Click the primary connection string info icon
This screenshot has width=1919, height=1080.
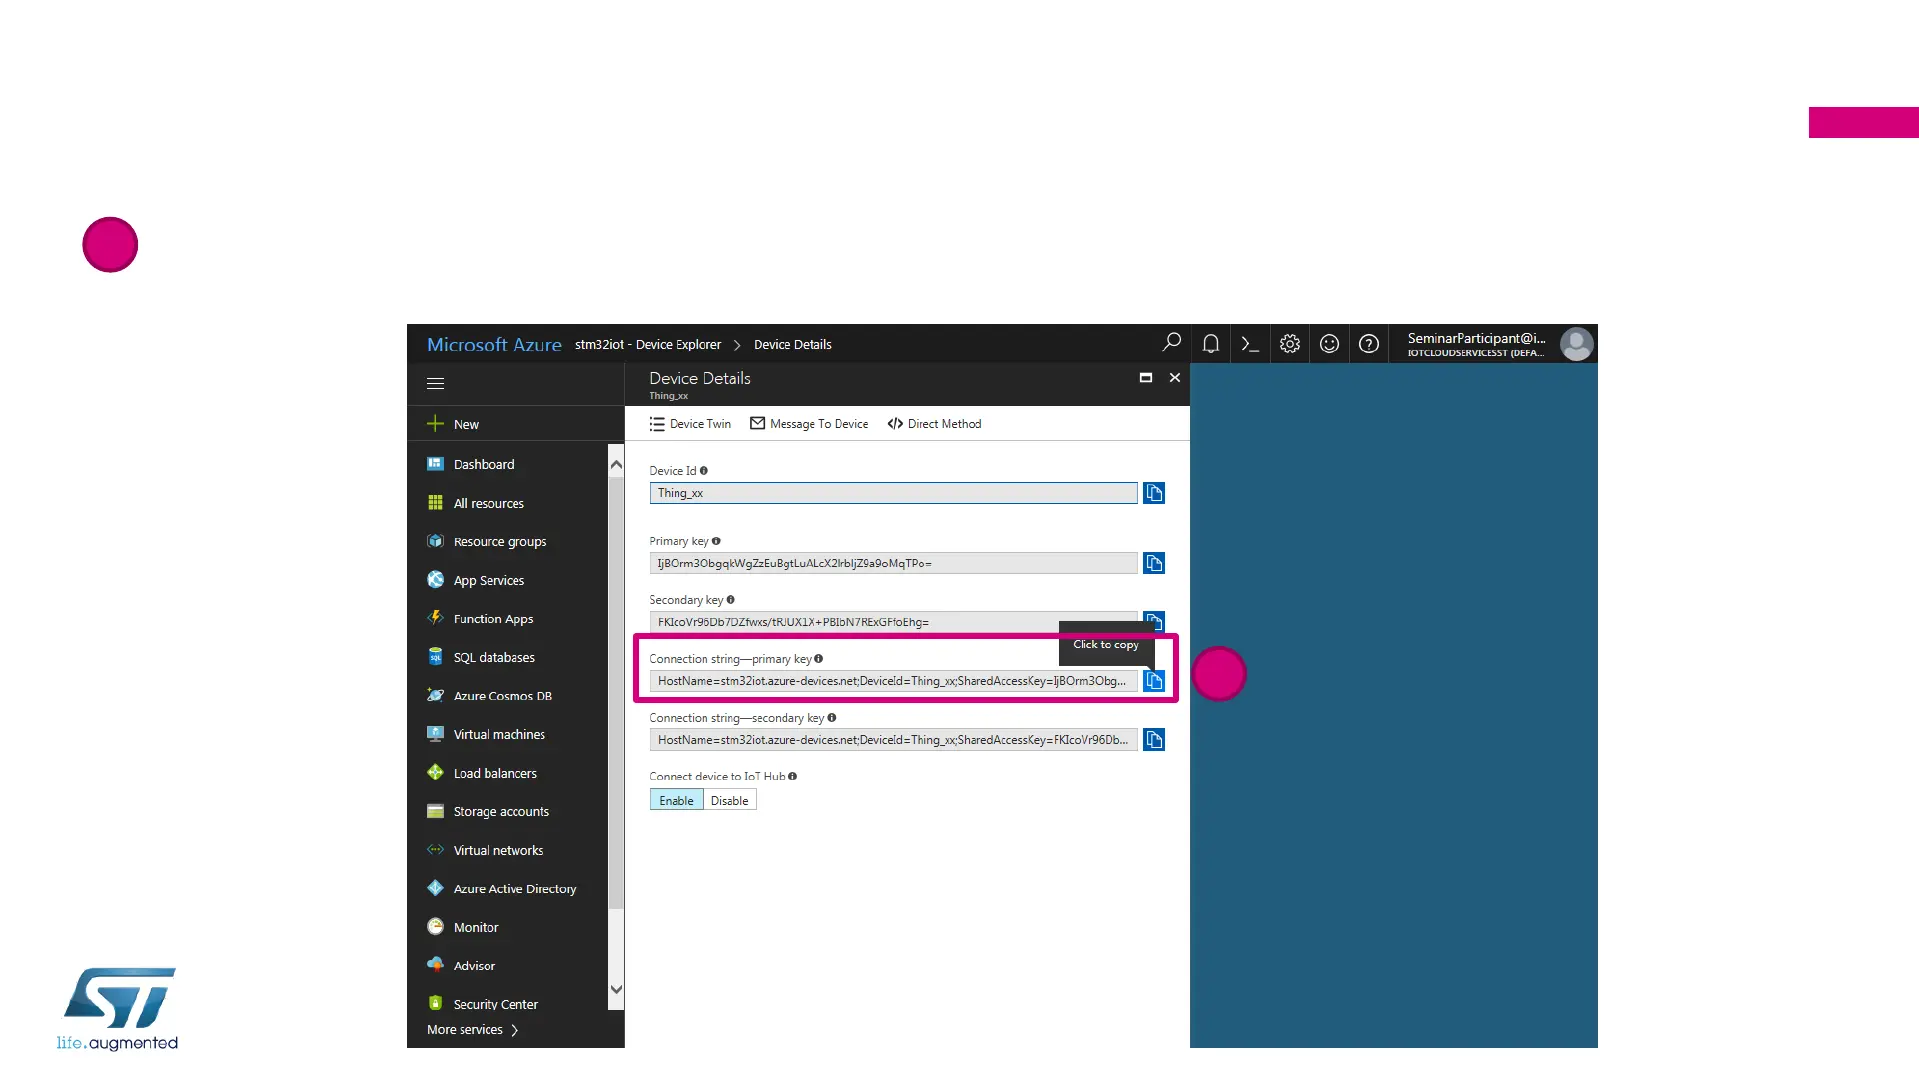pyautogui.click(x=819, y=658)
